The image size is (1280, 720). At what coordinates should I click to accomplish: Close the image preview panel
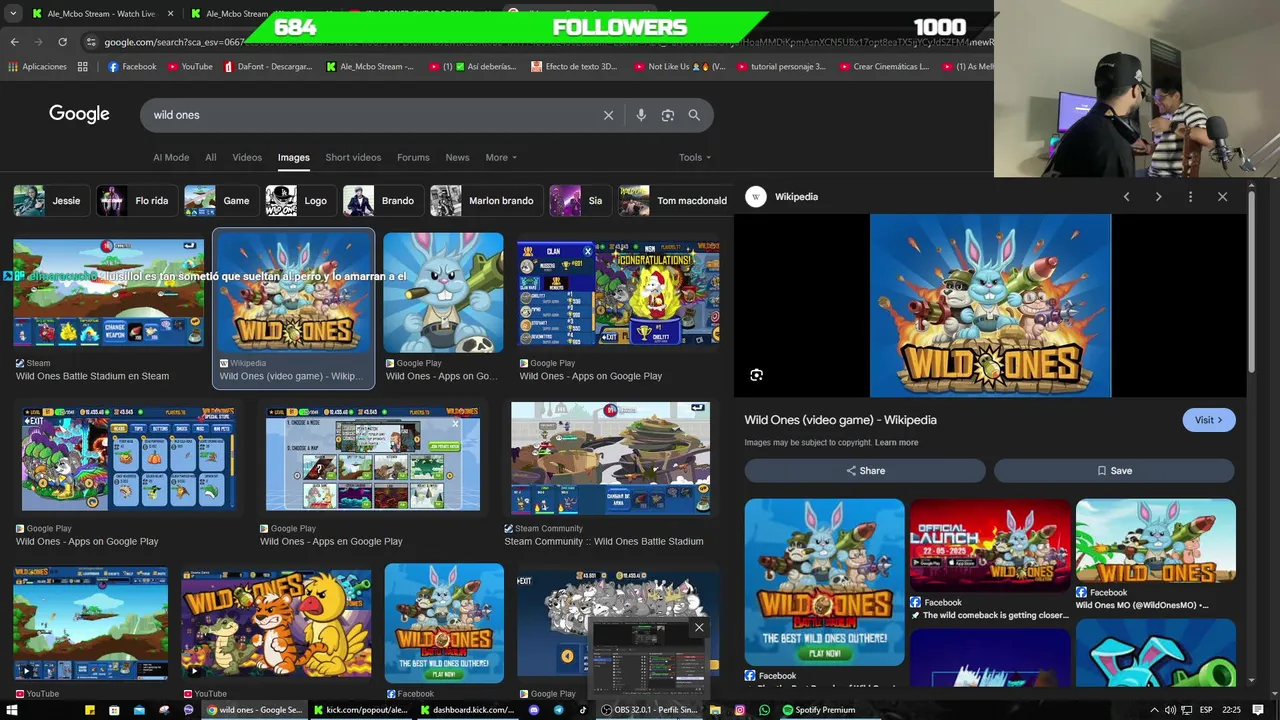pyautogui.click(x=1222, y=197)
